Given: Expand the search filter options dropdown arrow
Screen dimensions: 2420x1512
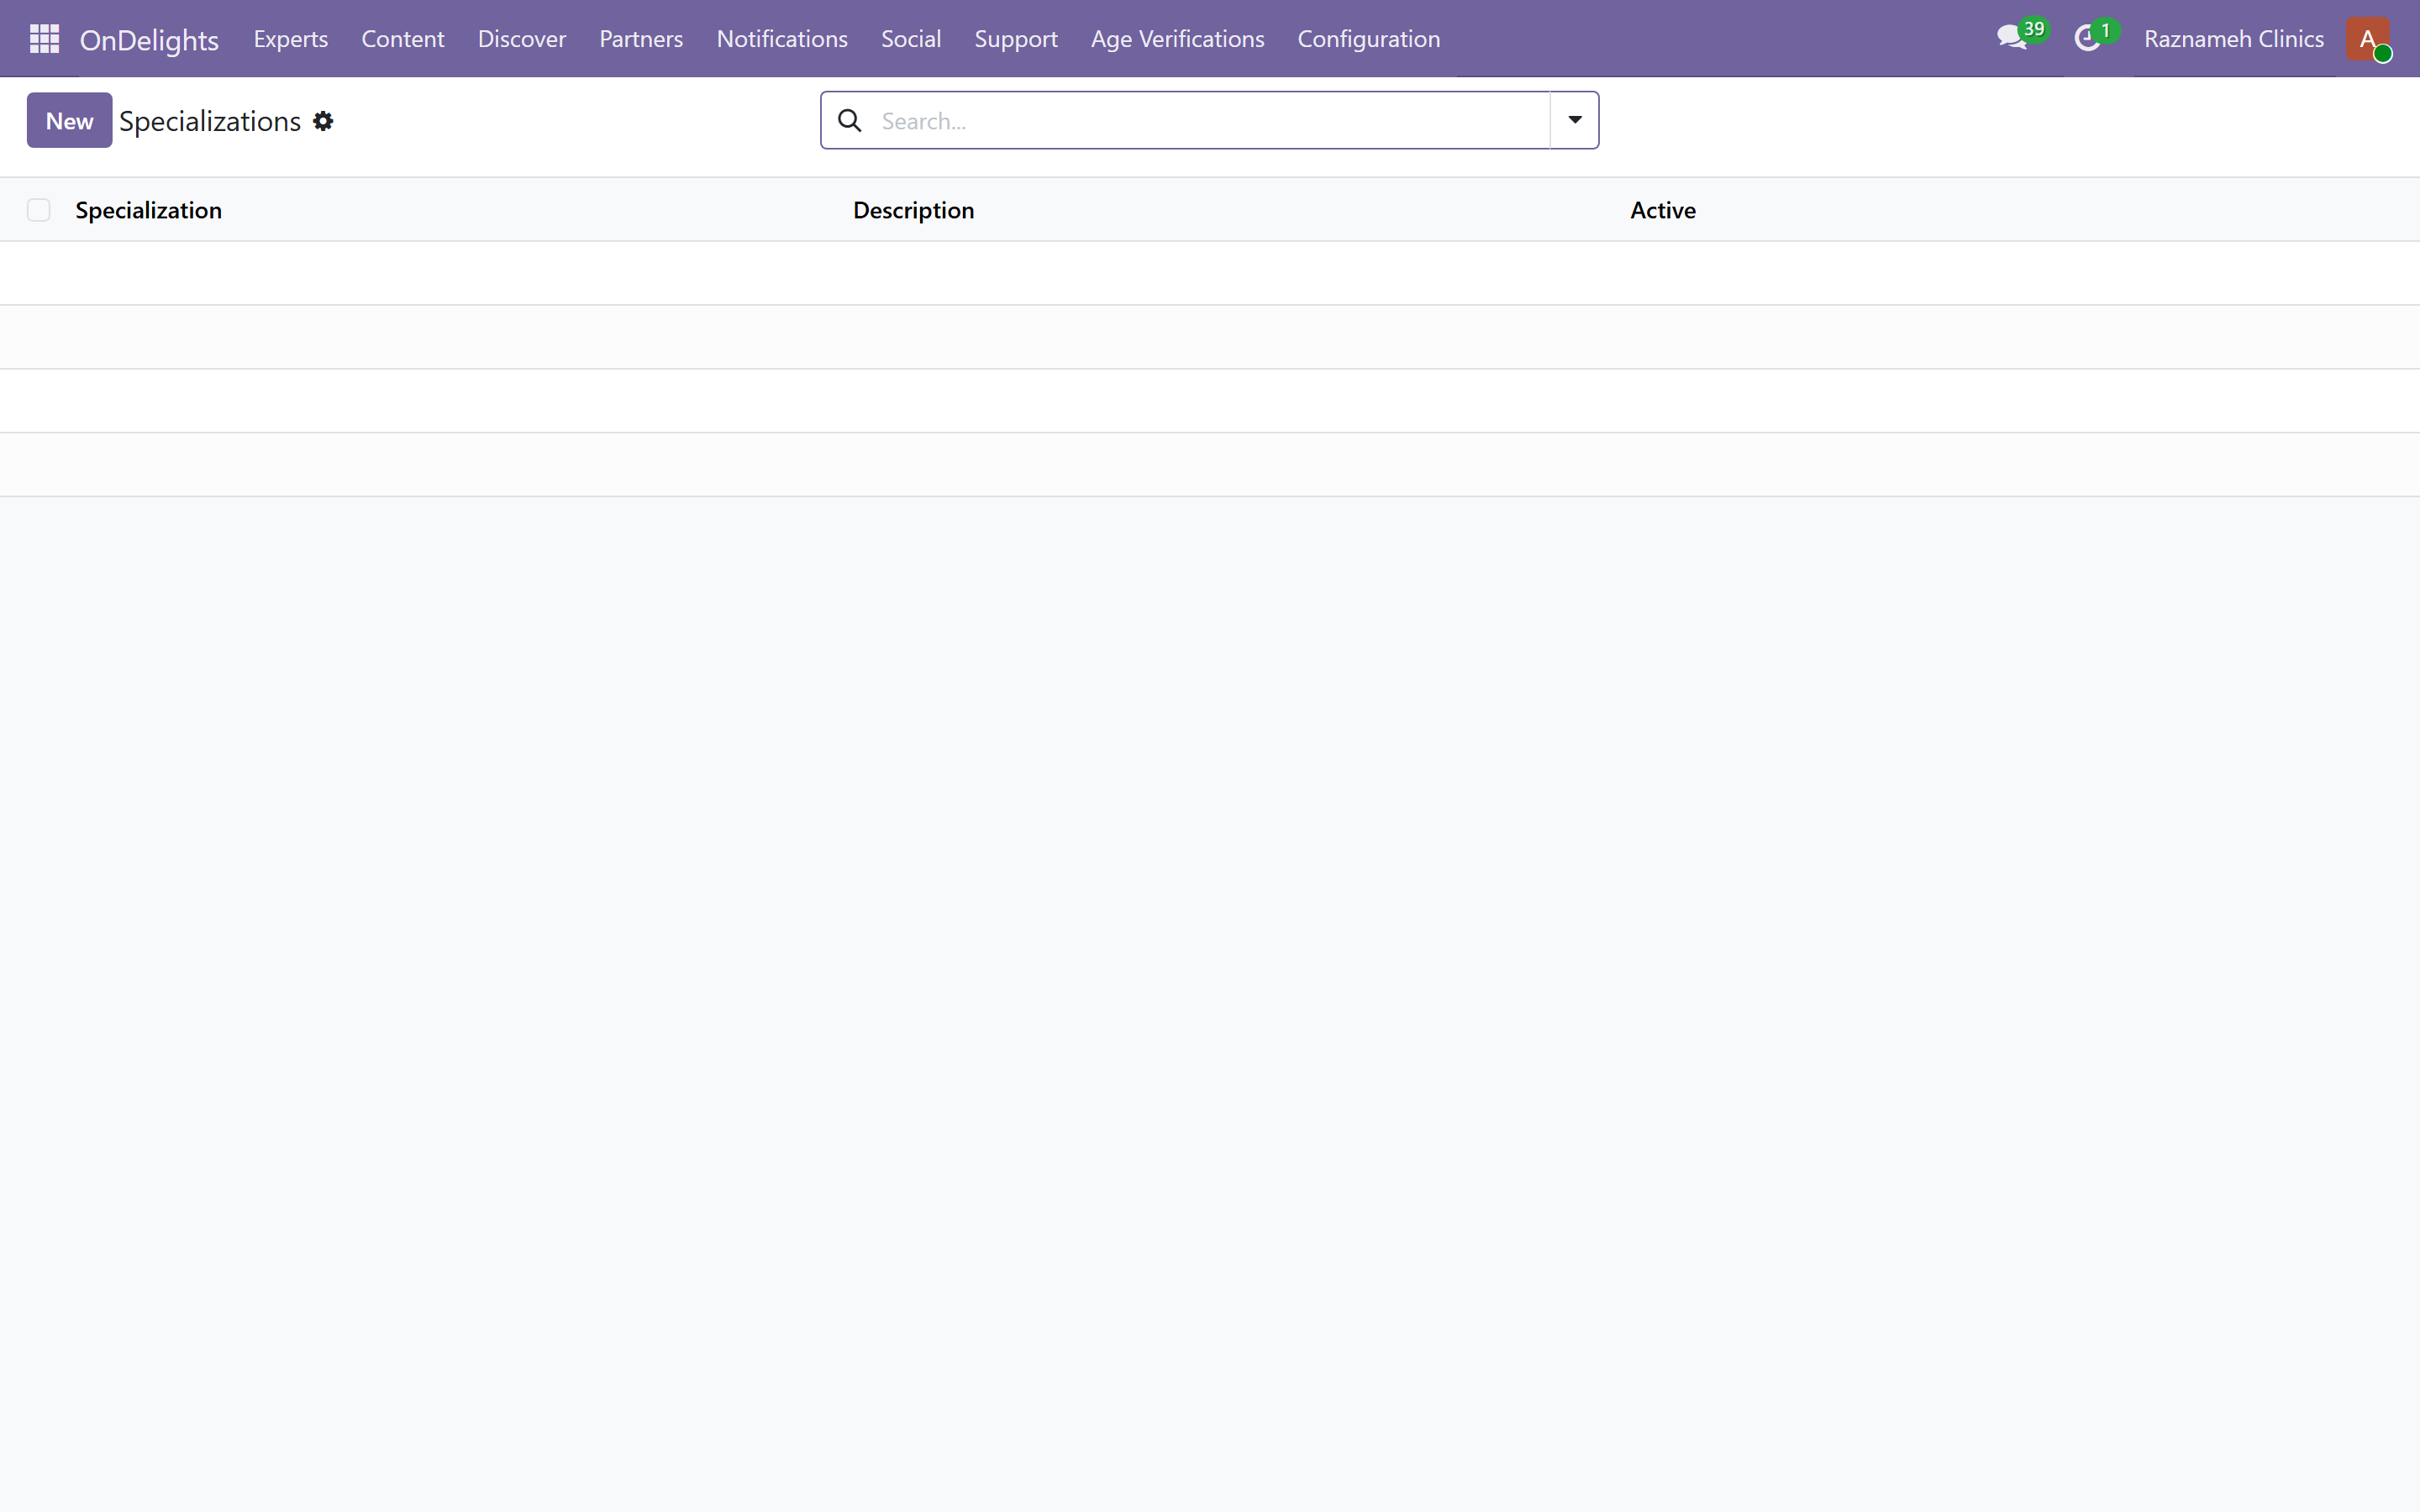Looking at the screenshot, I should (x=1575, y=120).
